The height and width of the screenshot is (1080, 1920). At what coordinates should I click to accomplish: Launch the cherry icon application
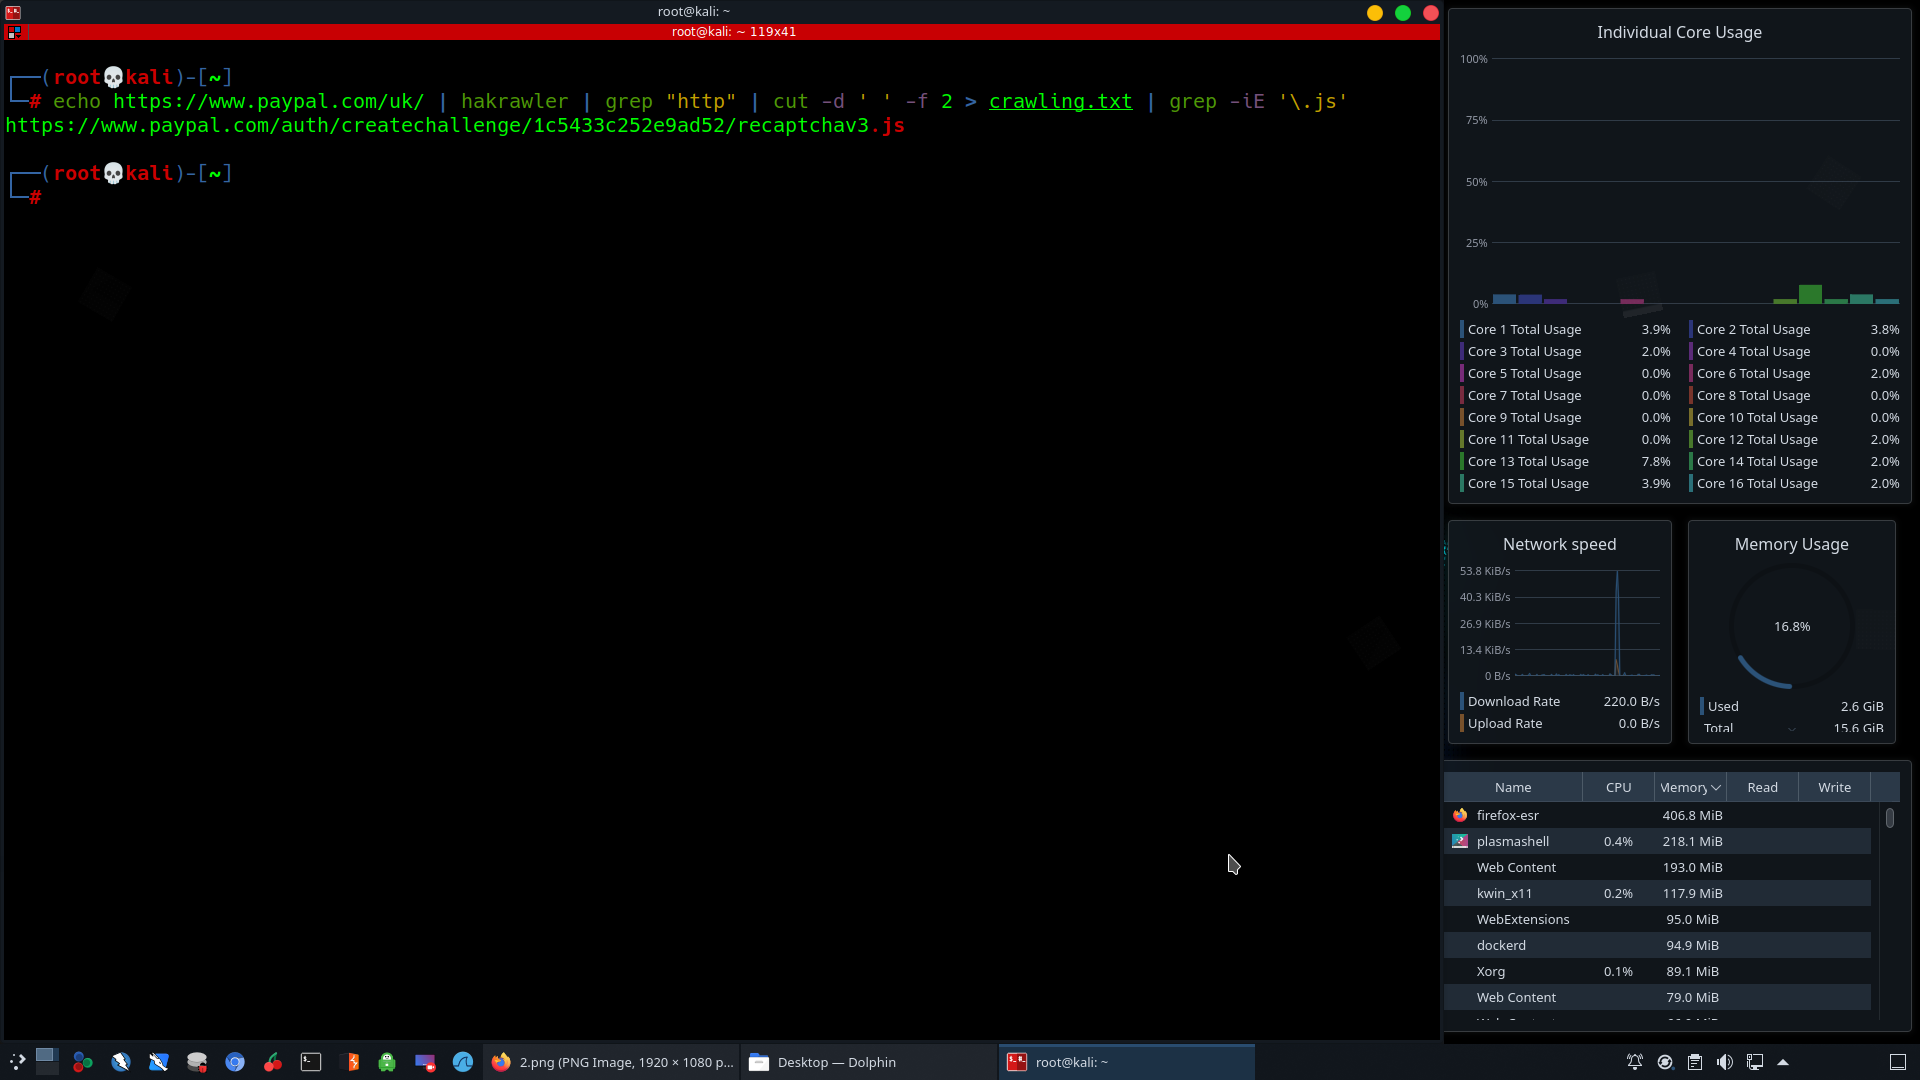coord(272,1062)
